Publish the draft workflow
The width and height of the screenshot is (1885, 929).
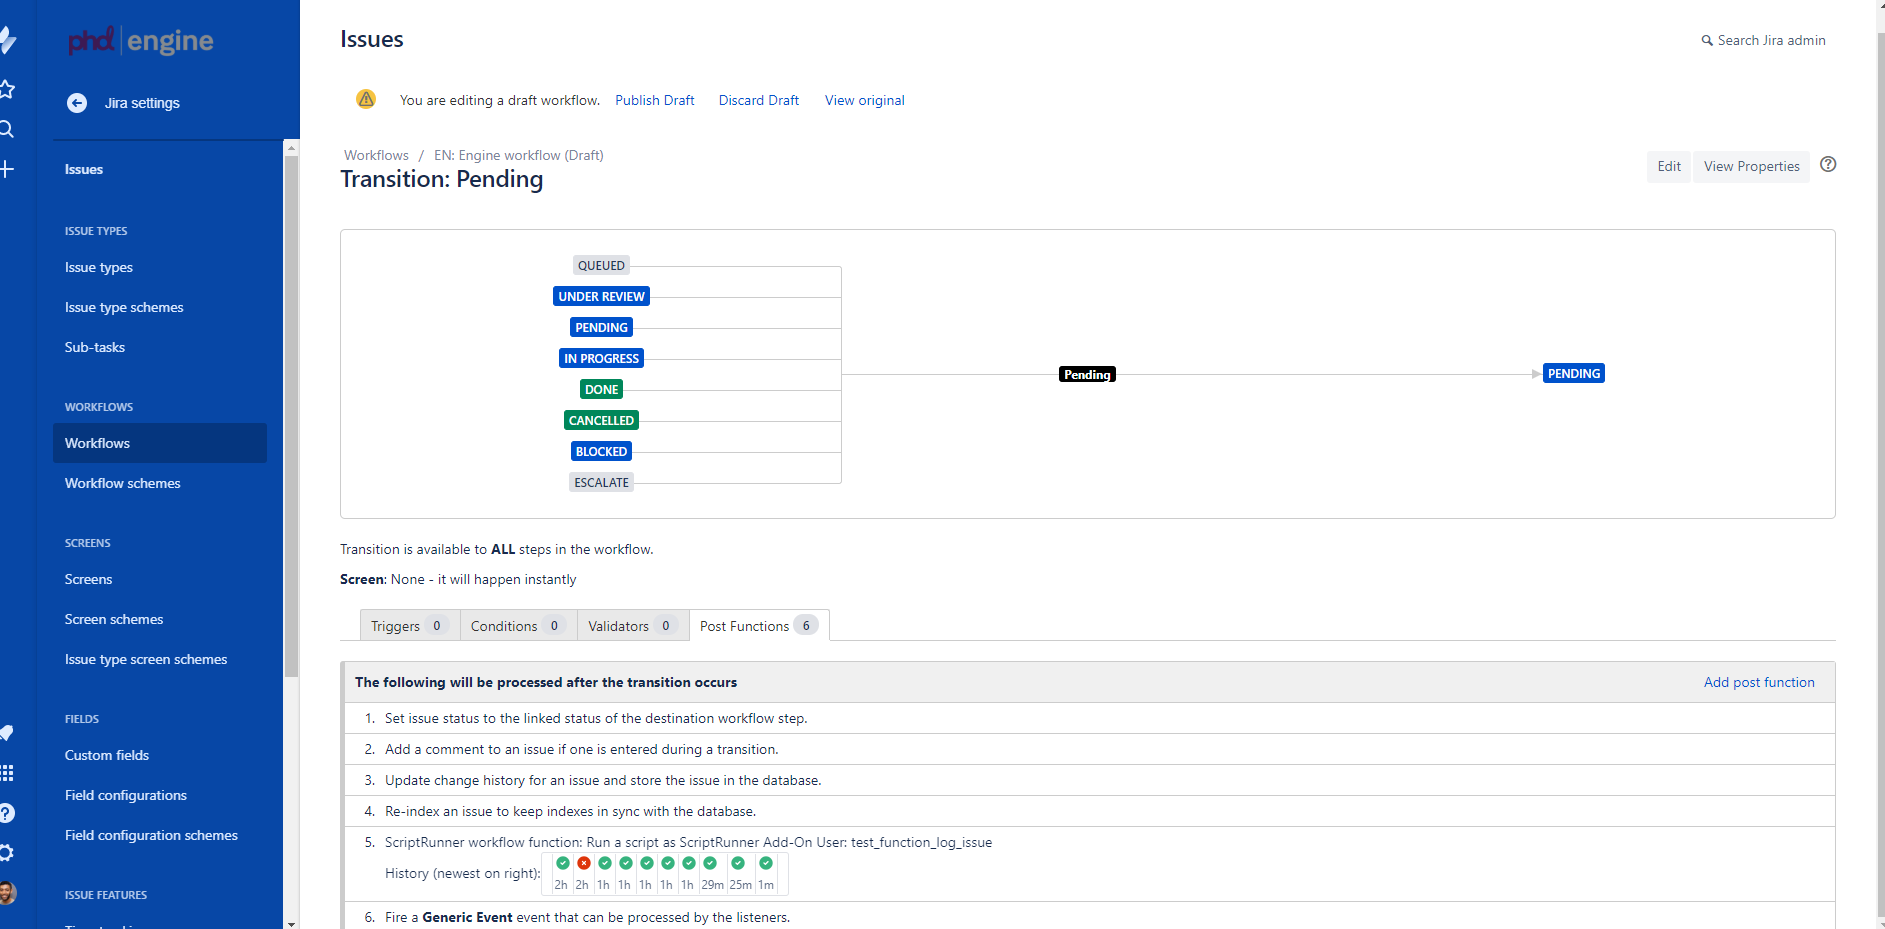[x=654, y=100]
